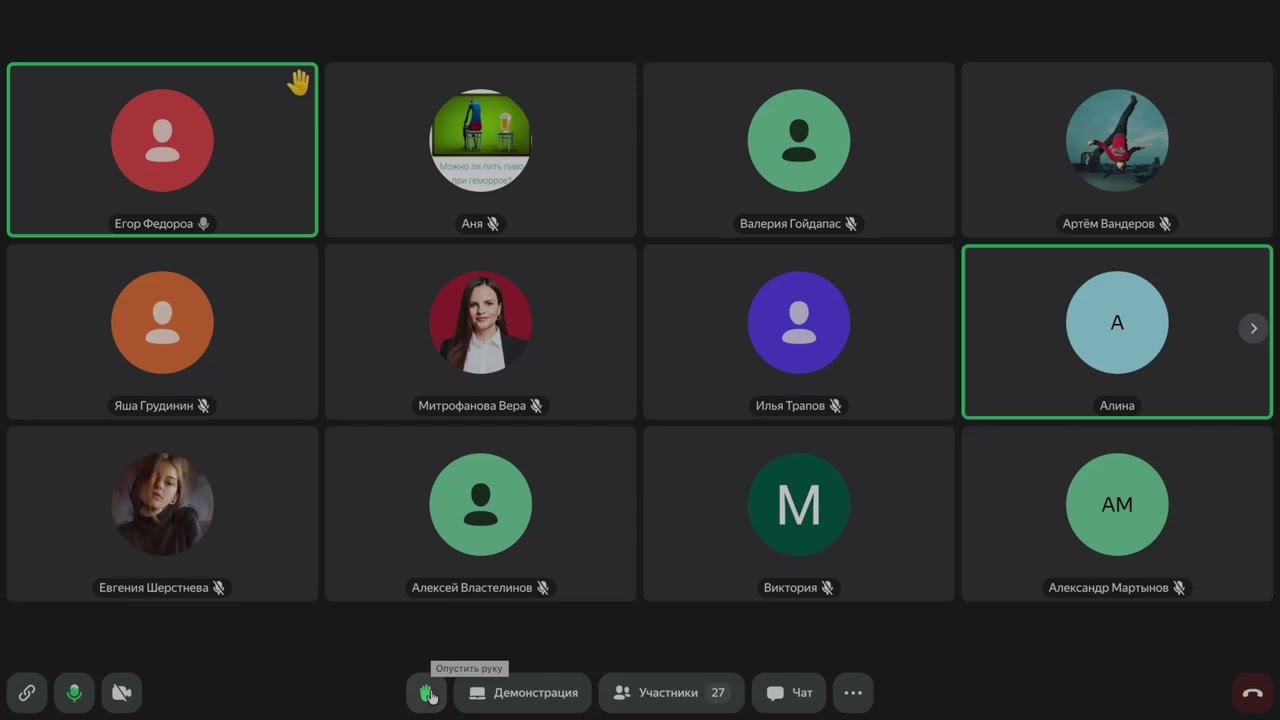Lower your raised hand
The image size is (1280, 720).
pyautogui.click(x=426, y=692)
